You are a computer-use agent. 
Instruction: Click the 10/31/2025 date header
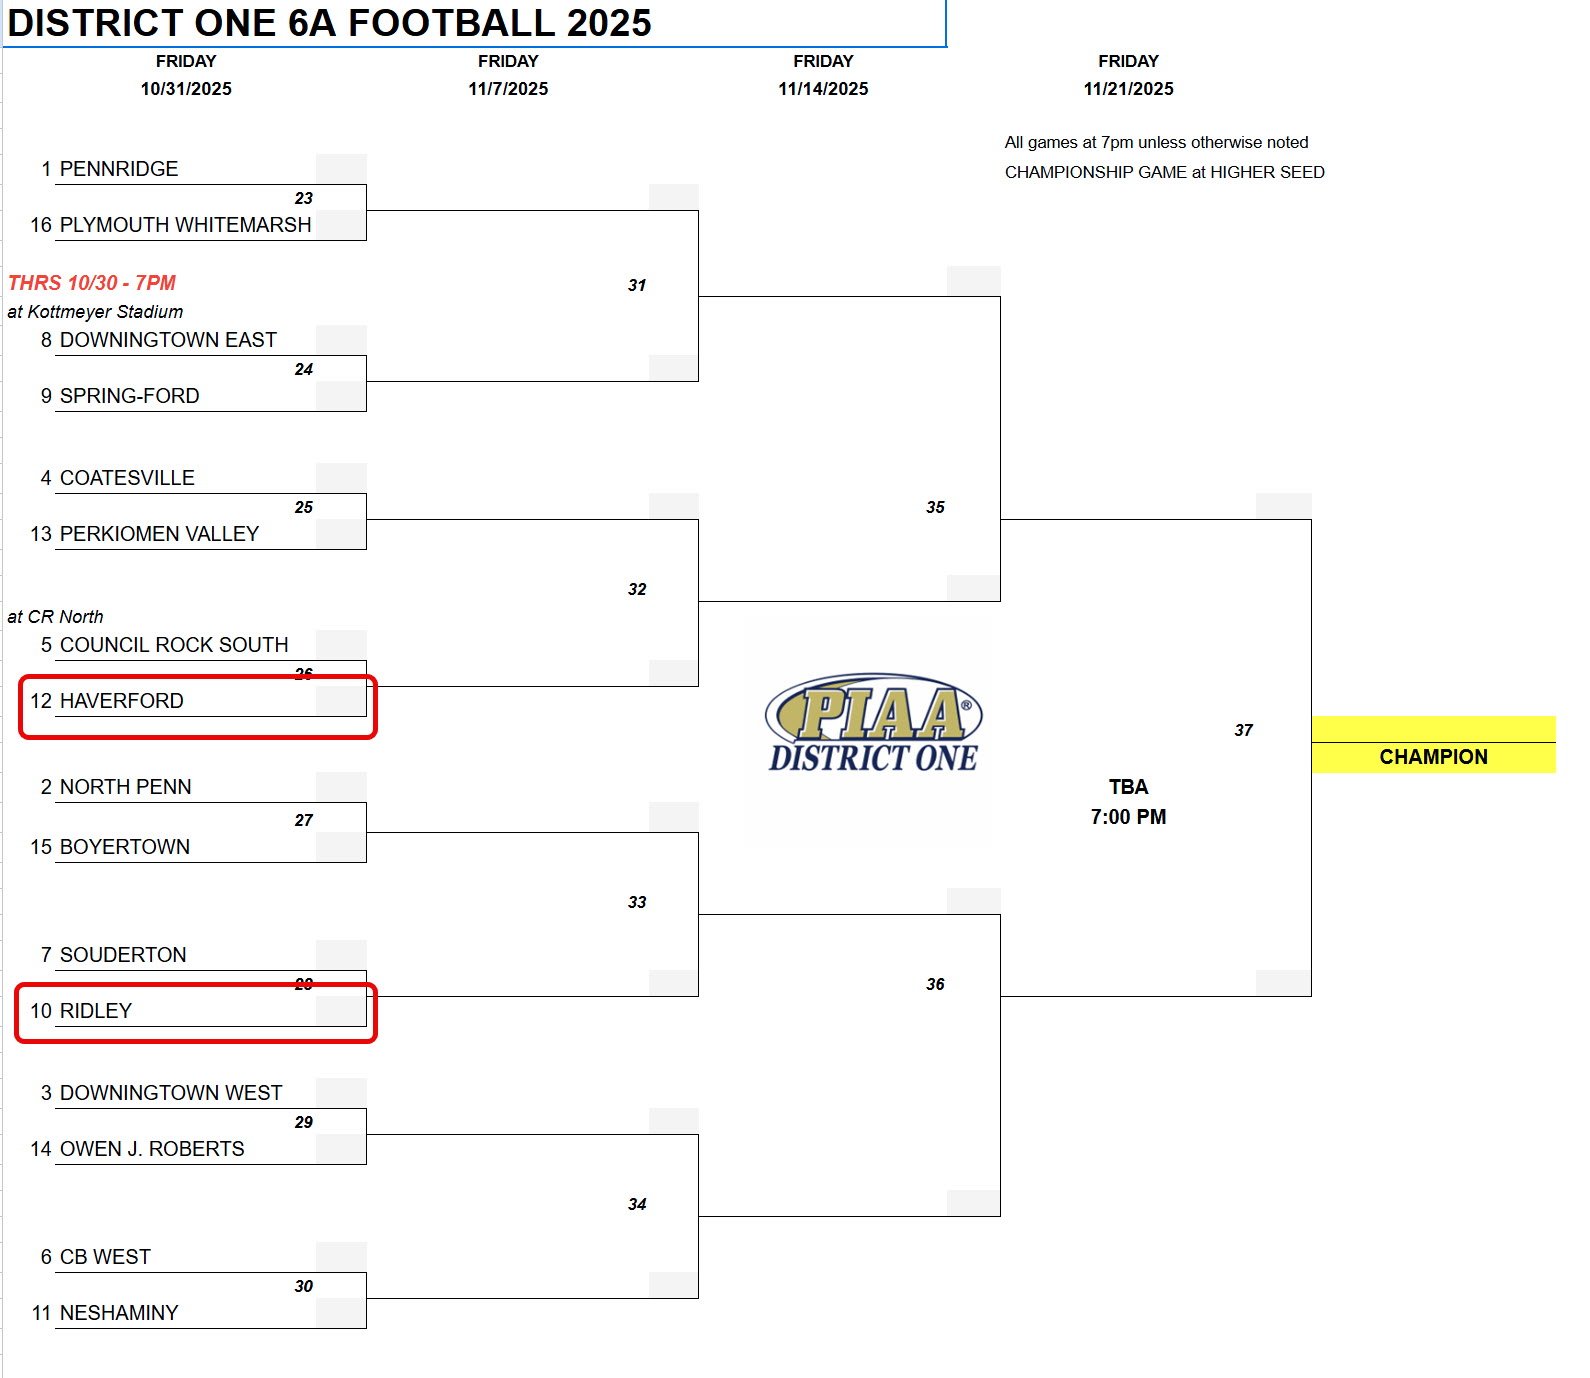pyautogui.click(x=186, y=89)
